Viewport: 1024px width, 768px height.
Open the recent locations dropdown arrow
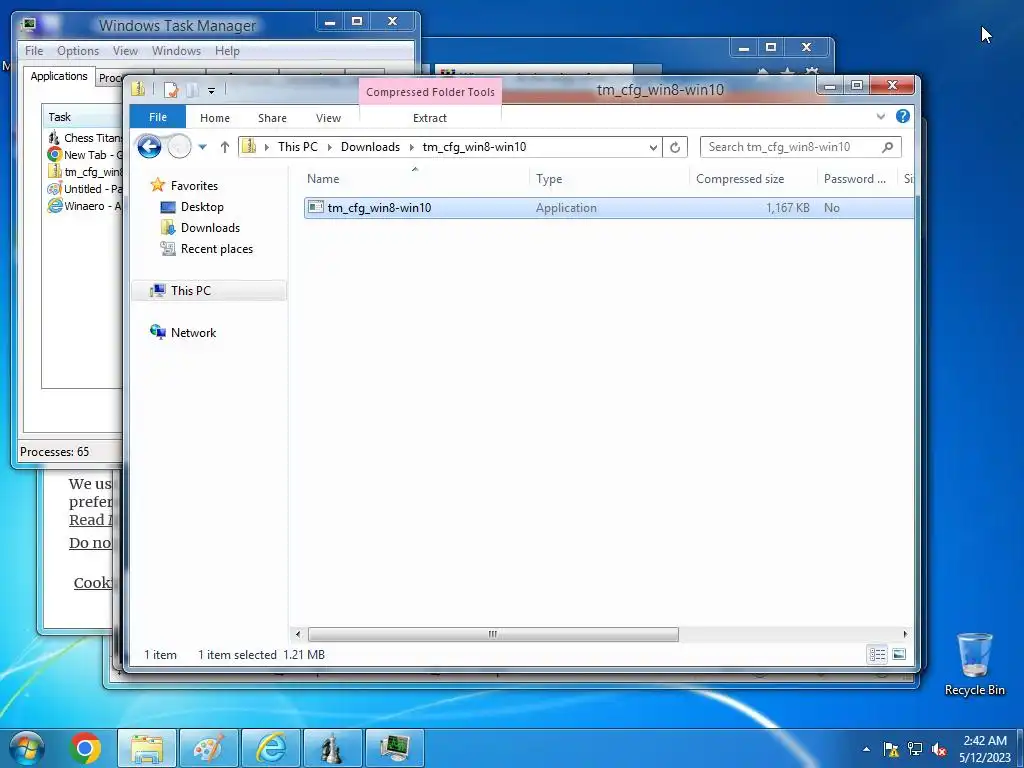pyautogui.click(x=202, y=147)
